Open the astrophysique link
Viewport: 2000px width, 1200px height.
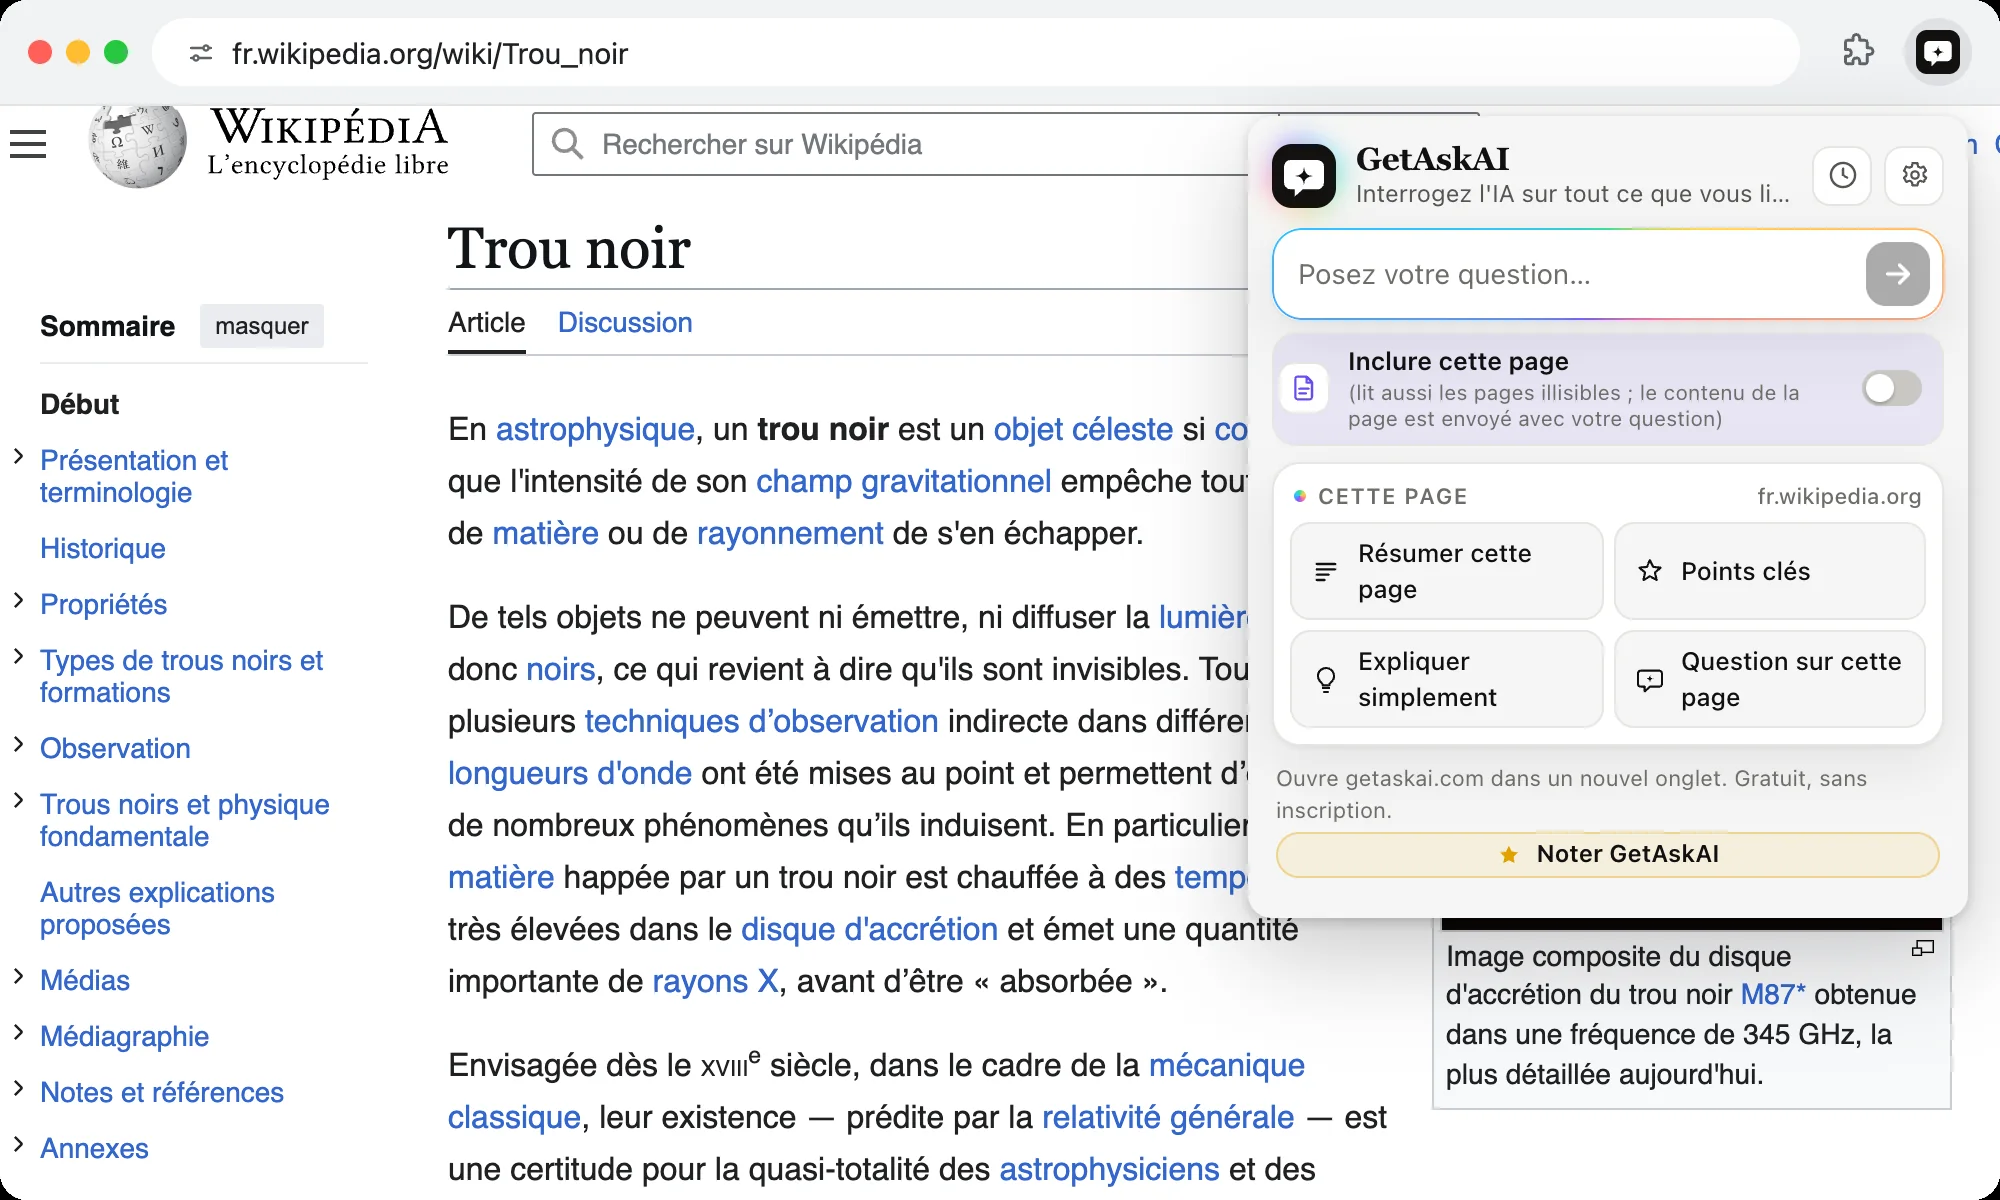(595, 430)
